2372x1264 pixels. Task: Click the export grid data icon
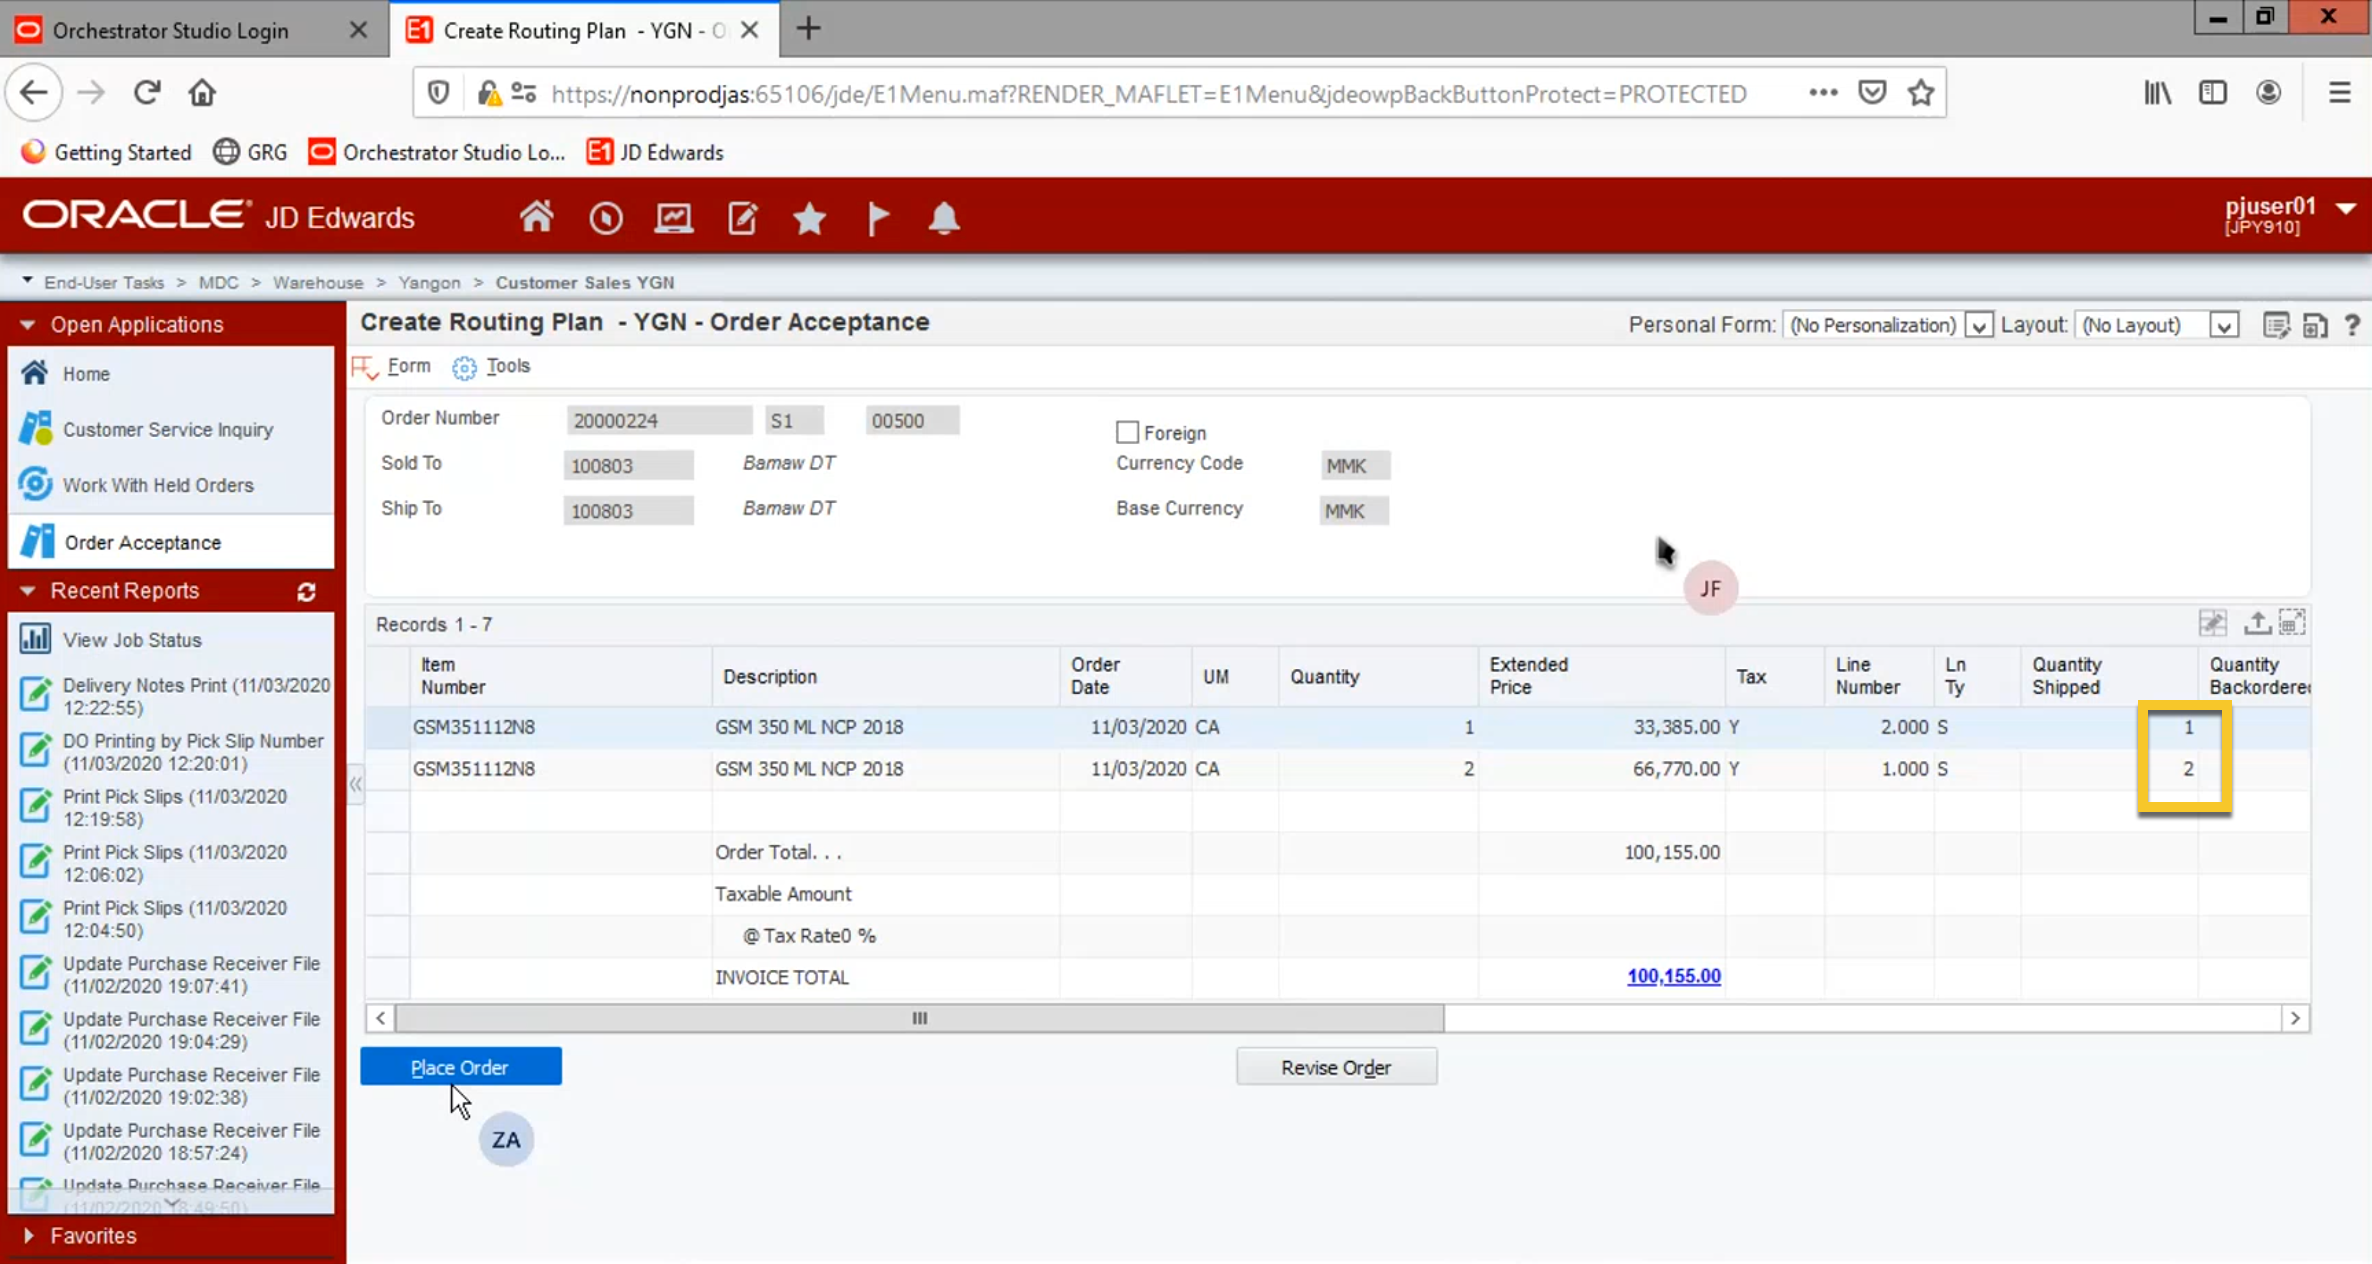(2256, 623)
